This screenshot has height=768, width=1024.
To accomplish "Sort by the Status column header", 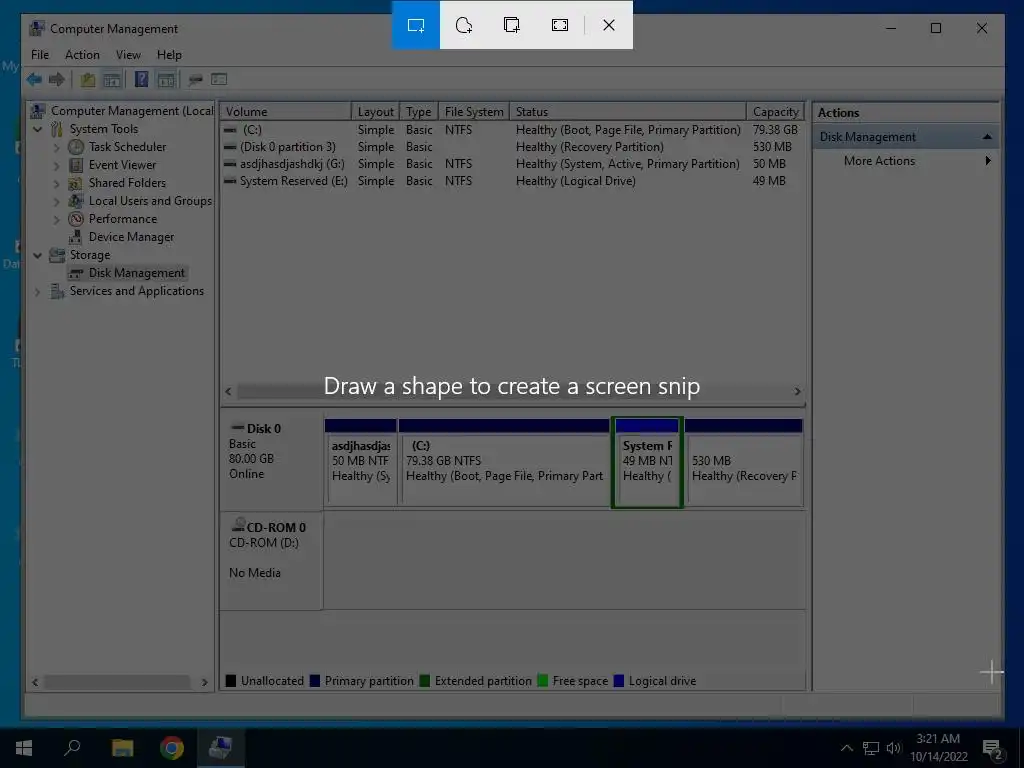I will click(628, 112).
